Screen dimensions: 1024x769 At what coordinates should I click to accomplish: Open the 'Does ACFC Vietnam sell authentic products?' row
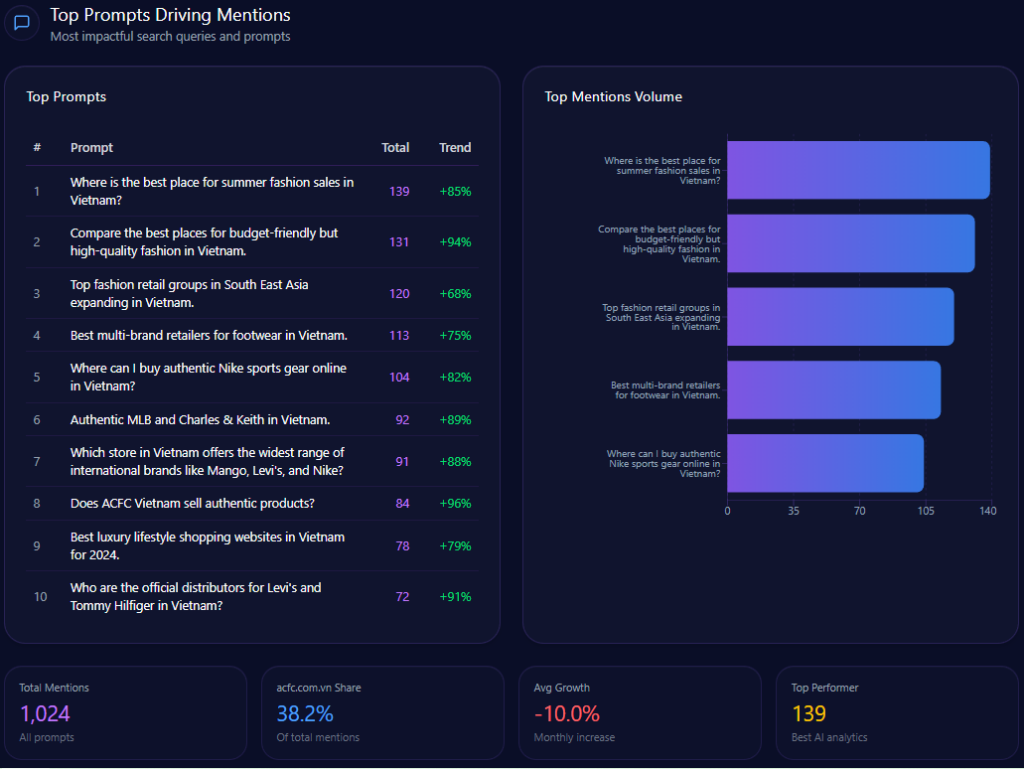[x=192, y=504]
